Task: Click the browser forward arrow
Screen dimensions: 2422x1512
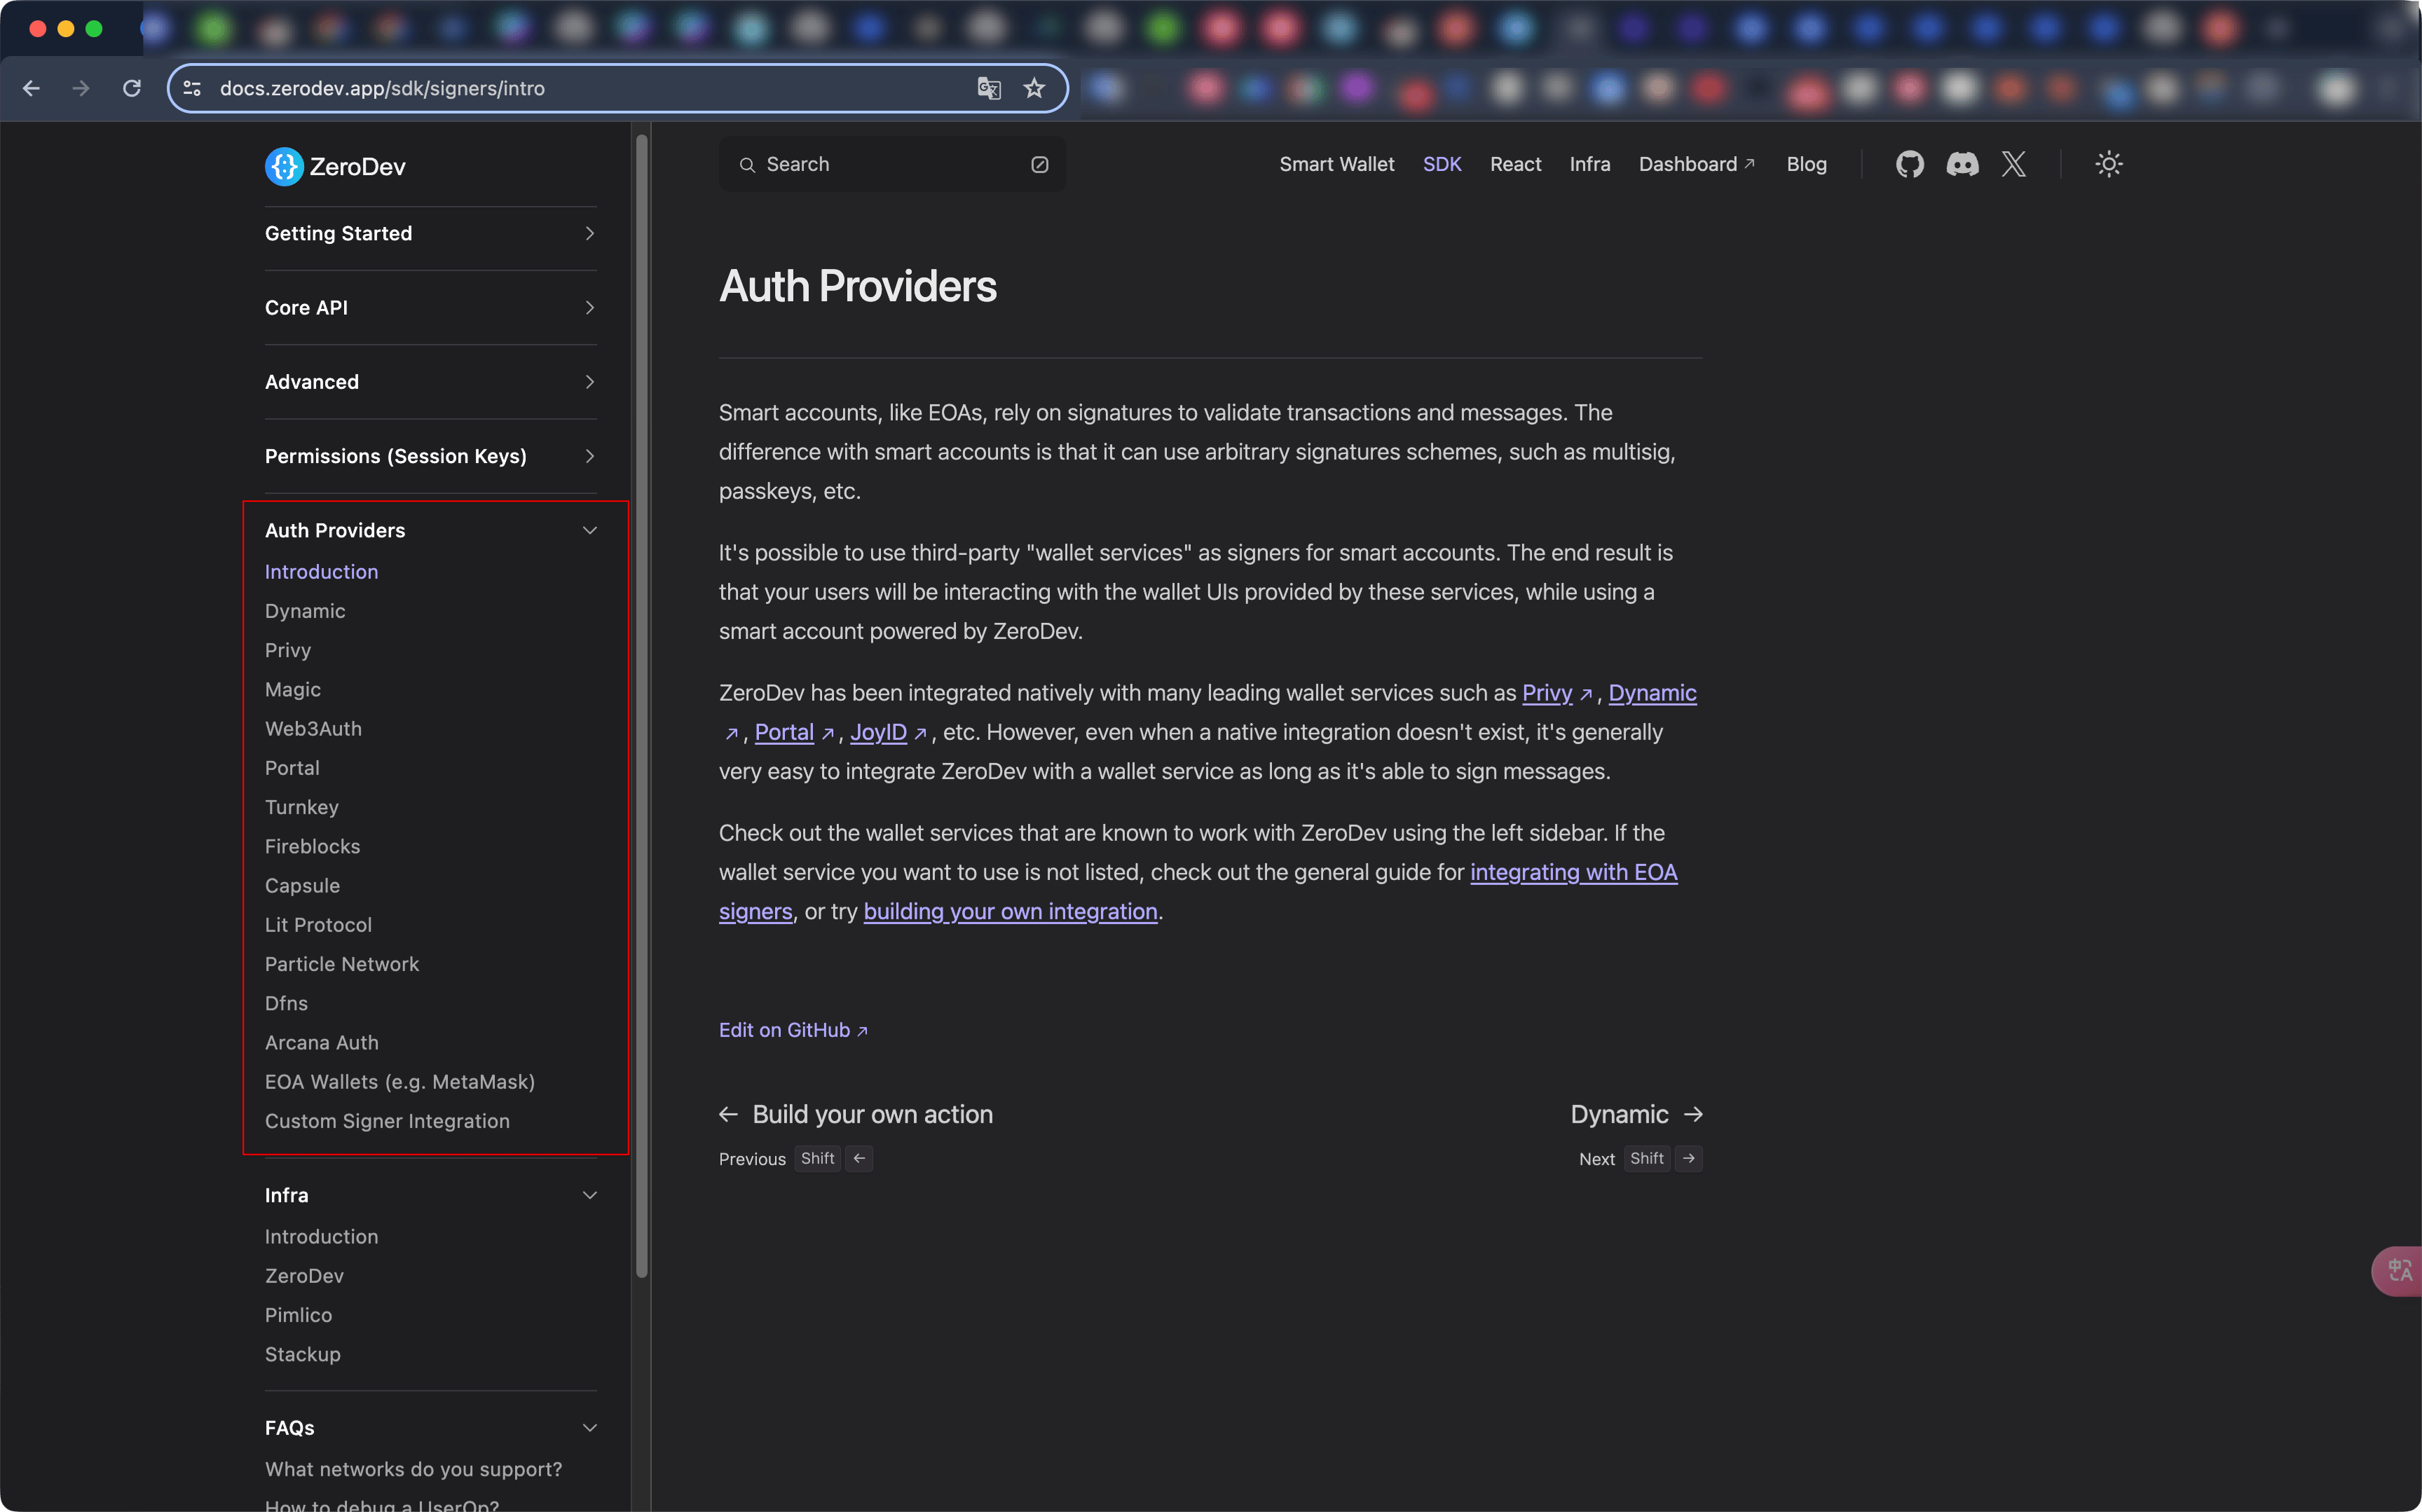Action: point(80,88)
